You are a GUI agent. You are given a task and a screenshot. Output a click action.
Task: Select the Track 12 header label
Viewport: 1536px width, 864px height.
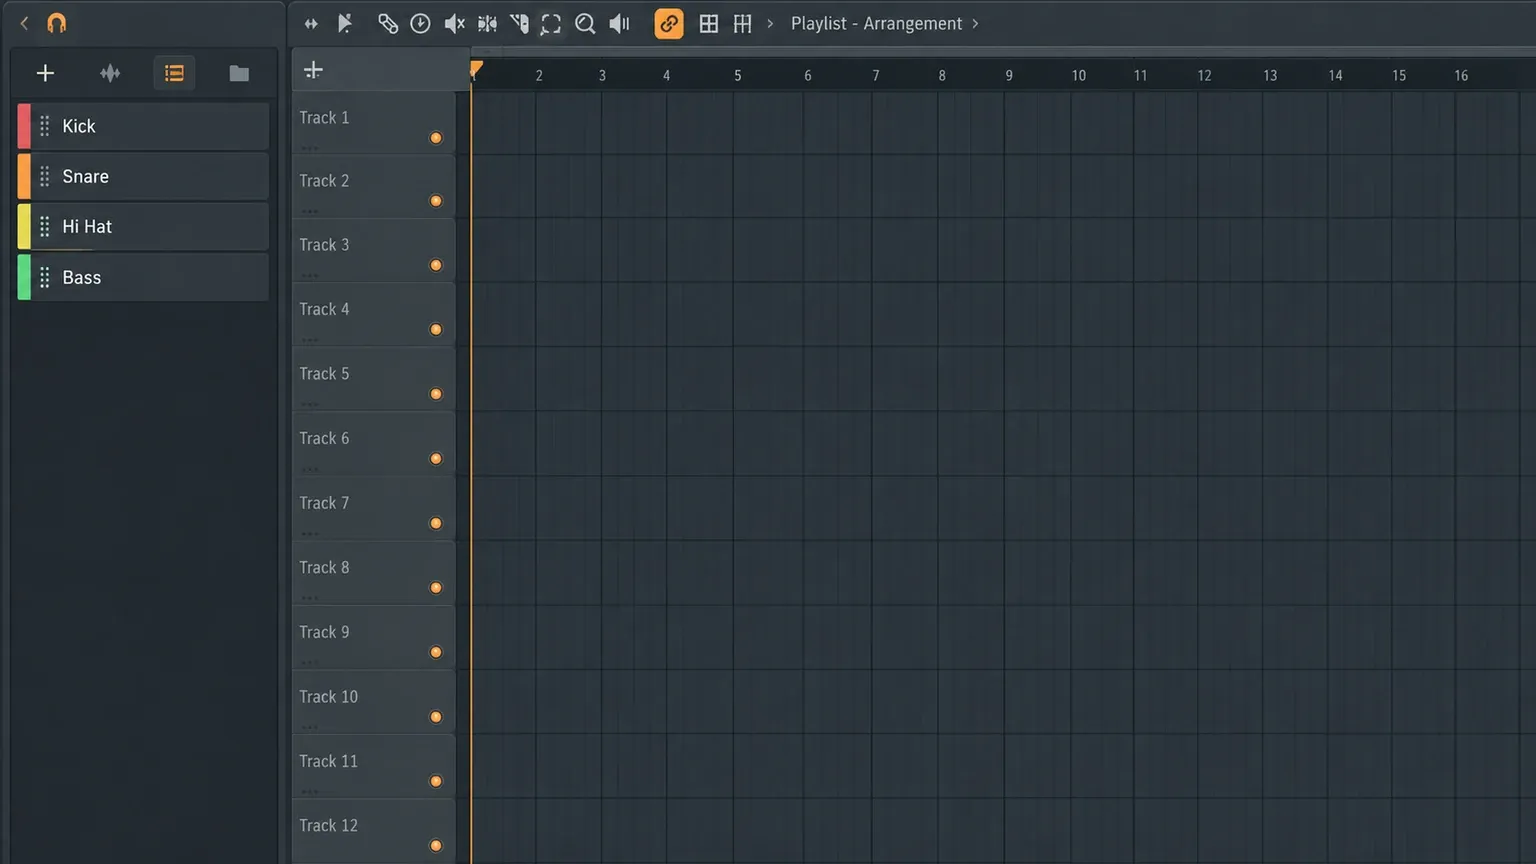pyautogui.click(x=328, y=825)
